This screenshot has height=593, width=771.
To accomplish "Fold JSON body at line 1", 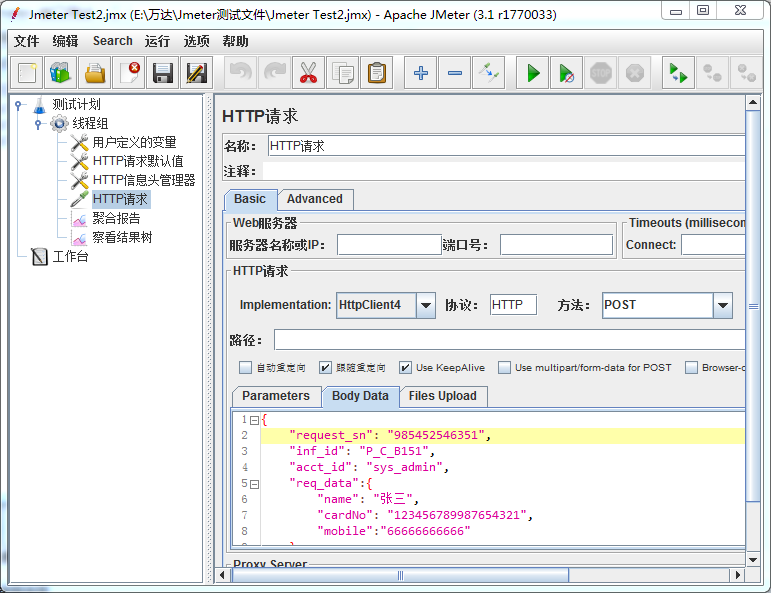I will 254,420.
